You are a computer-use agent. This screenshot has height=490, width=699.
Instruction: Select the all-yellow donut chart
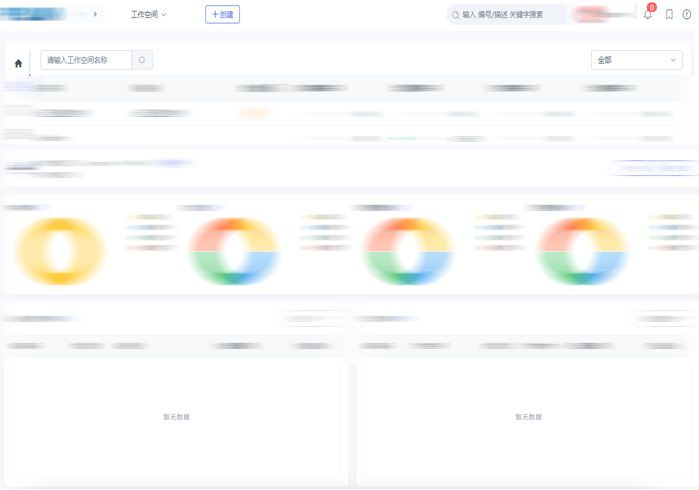tap(60, 251)
